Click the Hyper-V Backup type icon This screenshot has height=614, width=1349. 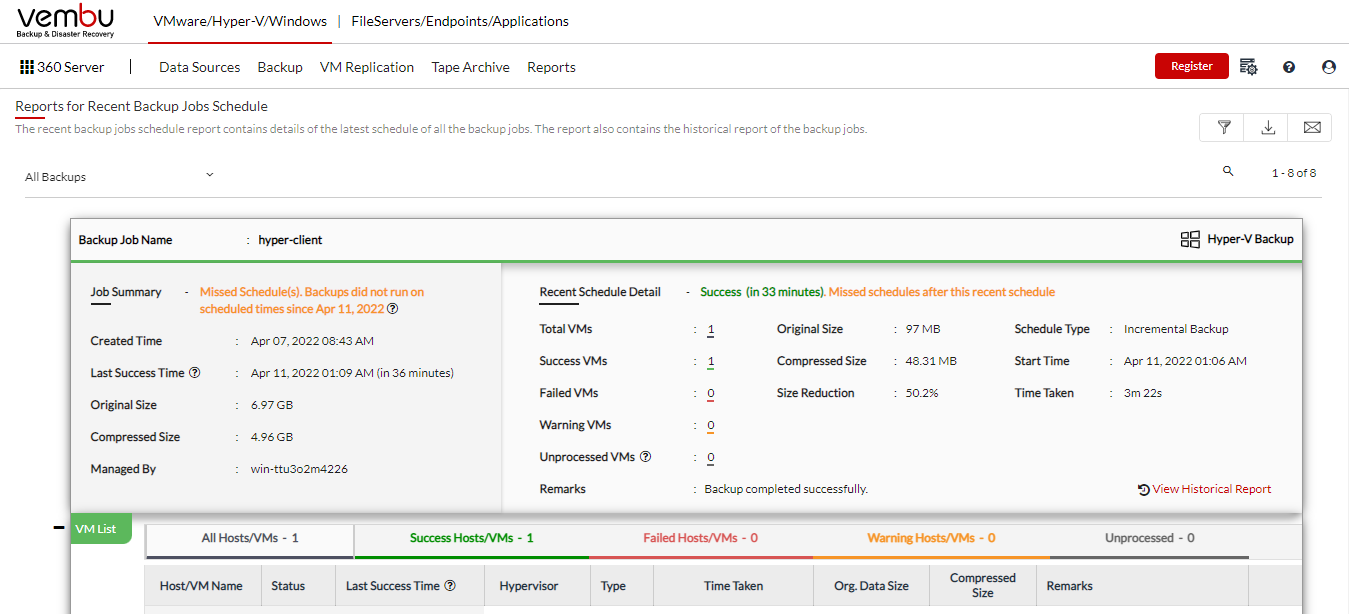(1190, 239)
